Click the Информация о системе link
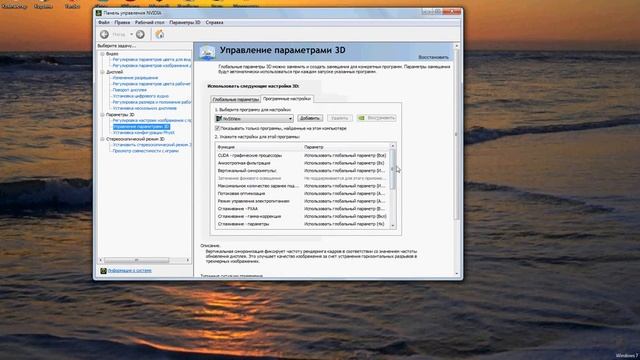Screen dimensions: 640x360 coord(130,271)
